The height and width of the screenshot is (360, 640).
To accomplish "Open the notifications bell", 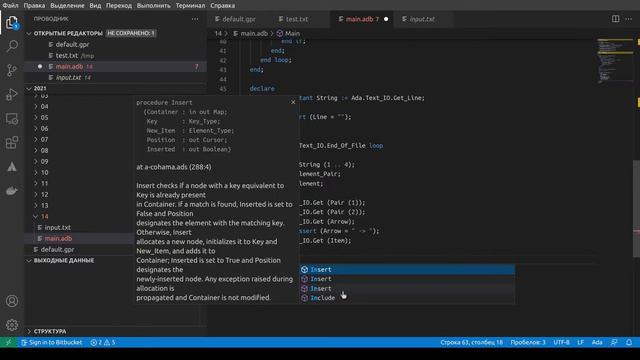I will tap(629, 342).
